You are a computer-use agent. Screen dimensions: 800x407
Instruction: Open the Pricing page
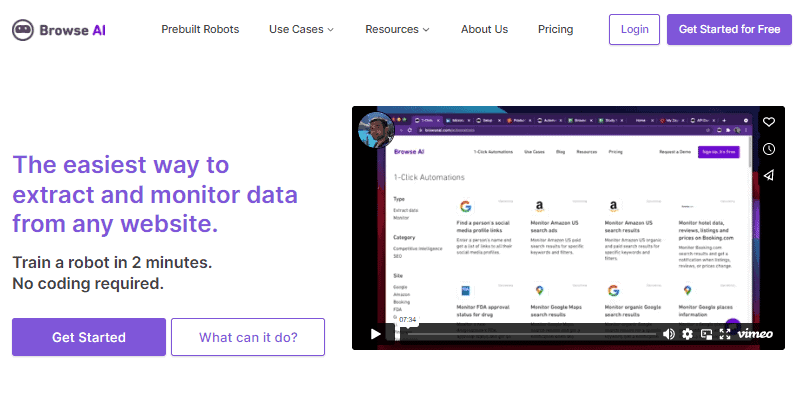coord(555,30)
